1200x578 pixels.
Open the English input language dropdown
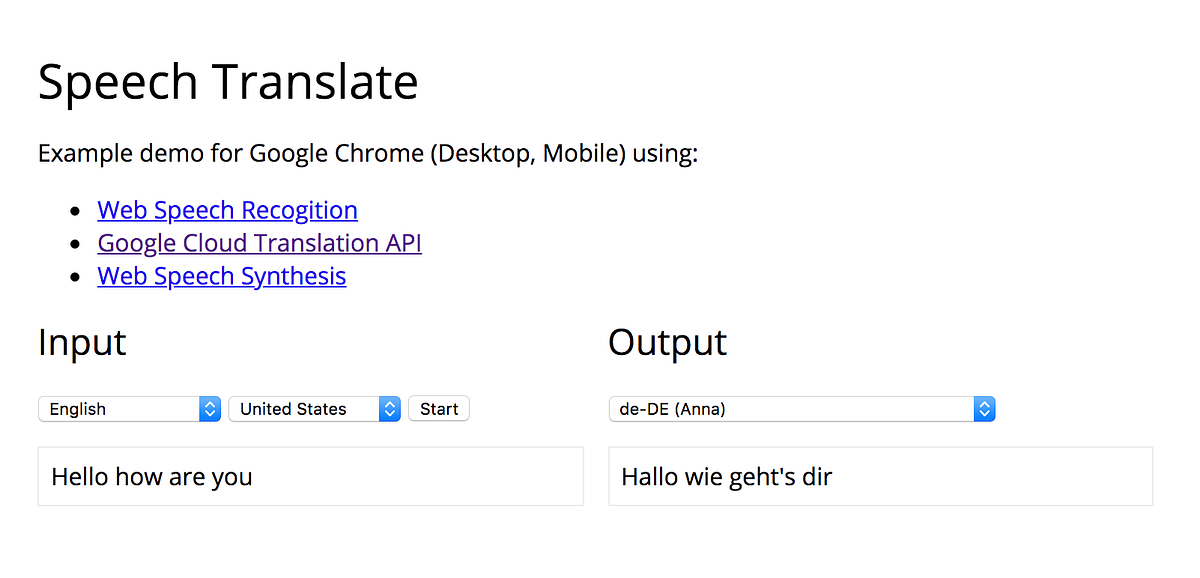pyautogui.click(x=129, y=409)
